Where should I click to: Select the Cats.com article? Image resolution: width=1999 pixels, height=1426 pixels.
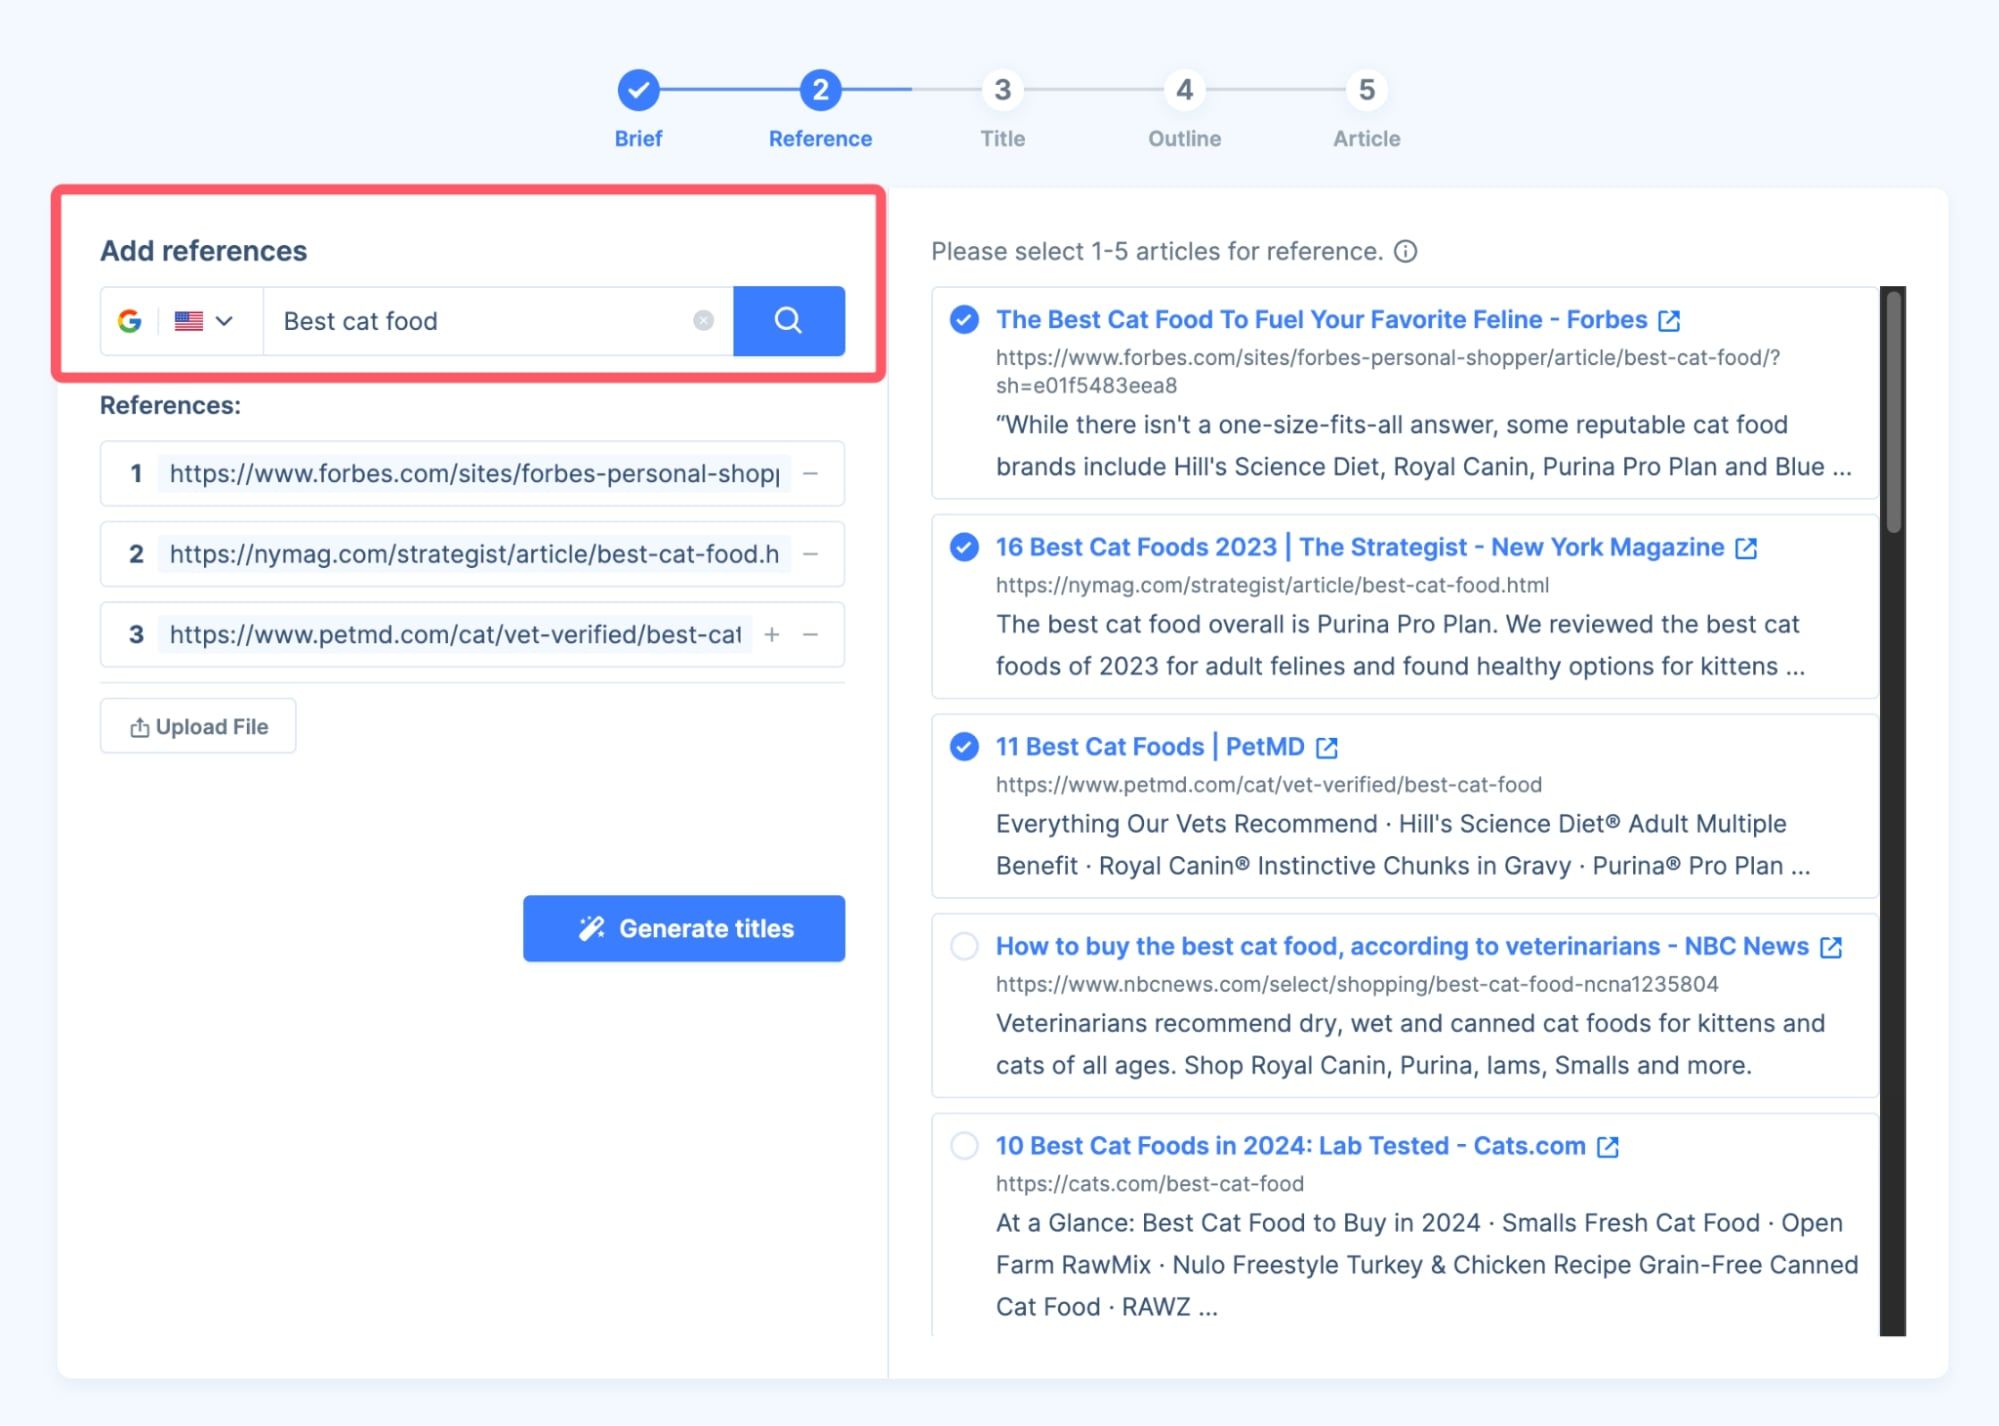964,1146
